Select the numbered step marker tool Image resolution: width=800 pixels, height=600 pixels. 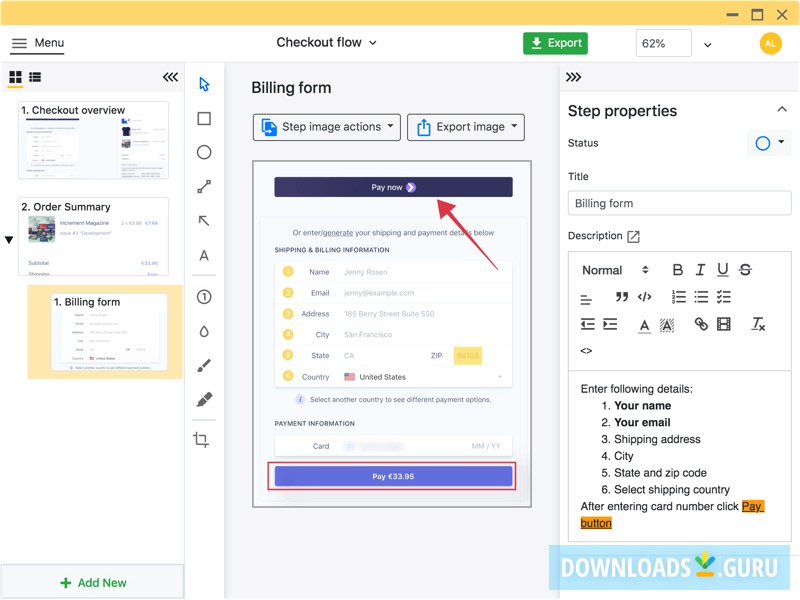pos(204,297)
